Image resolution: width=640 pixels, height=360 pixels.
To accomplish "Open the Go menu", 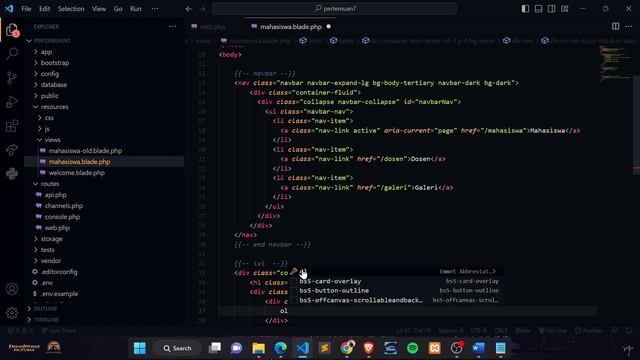I will (x=118, y=9).
